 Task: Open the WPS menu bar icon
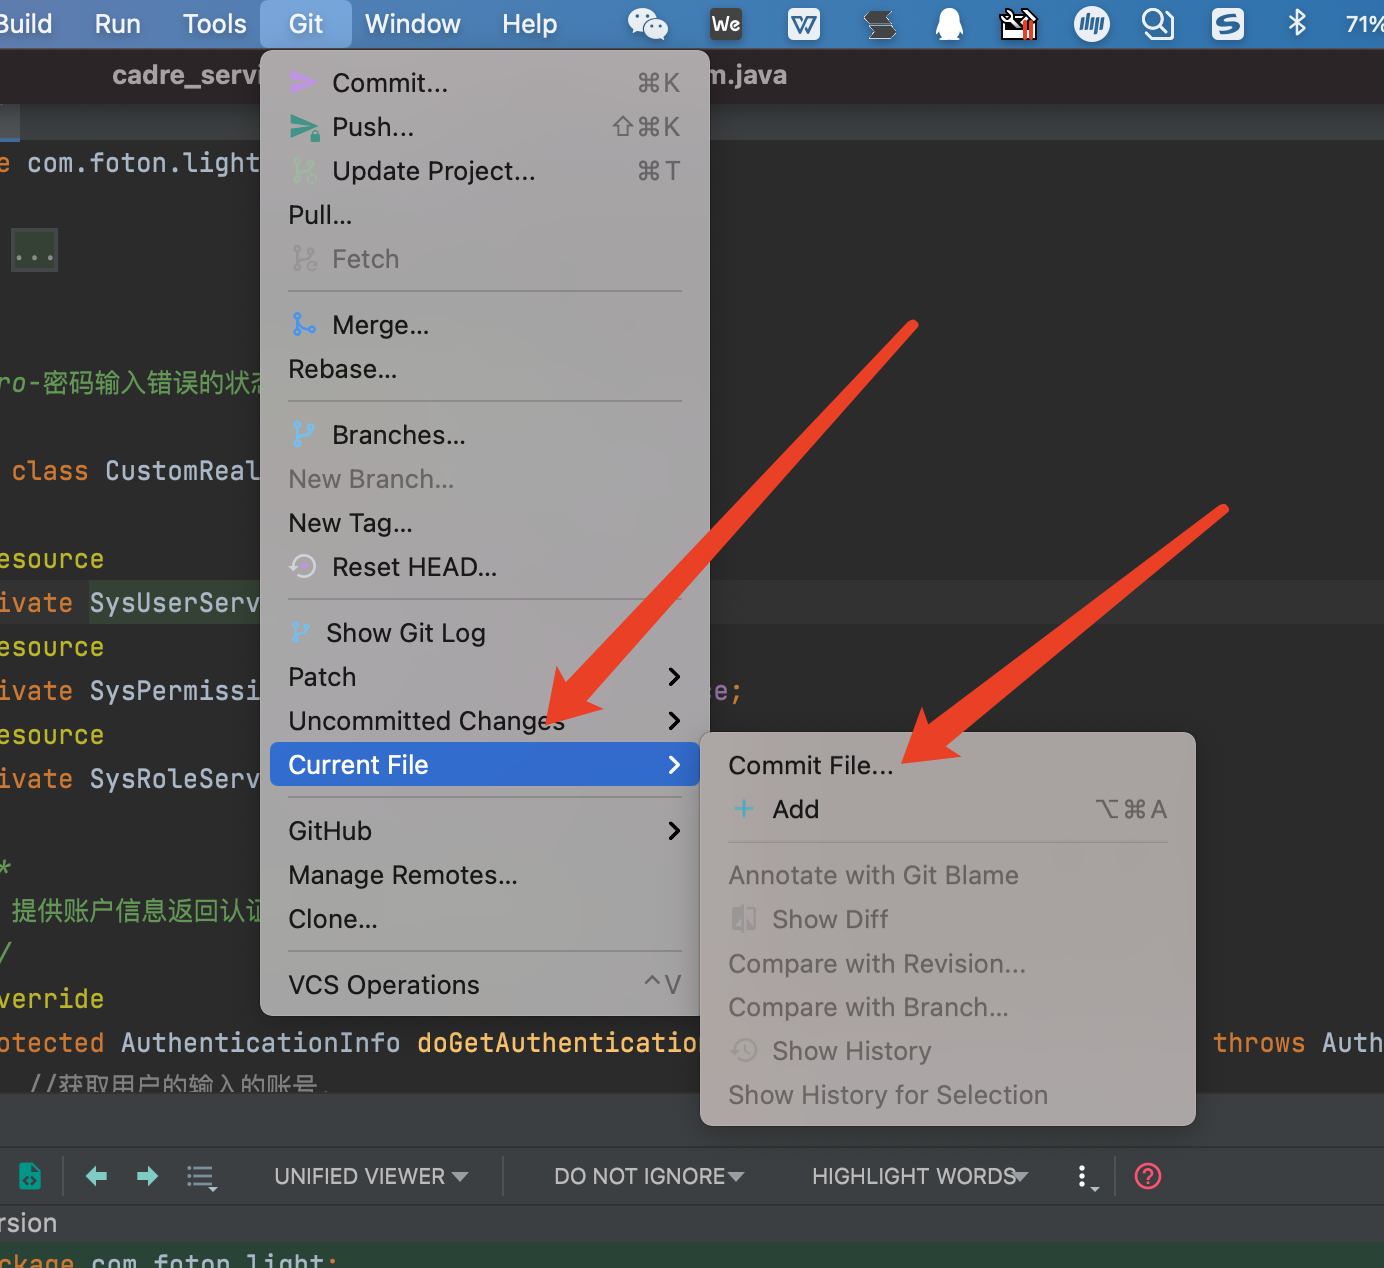point(804,24)
